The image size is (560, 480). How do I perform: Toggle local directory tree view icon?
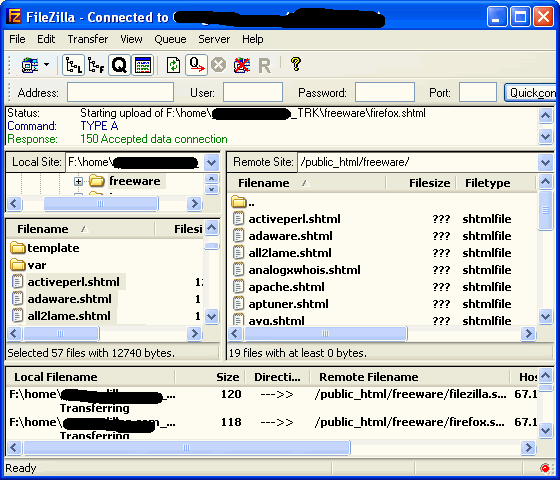[74, 65]
